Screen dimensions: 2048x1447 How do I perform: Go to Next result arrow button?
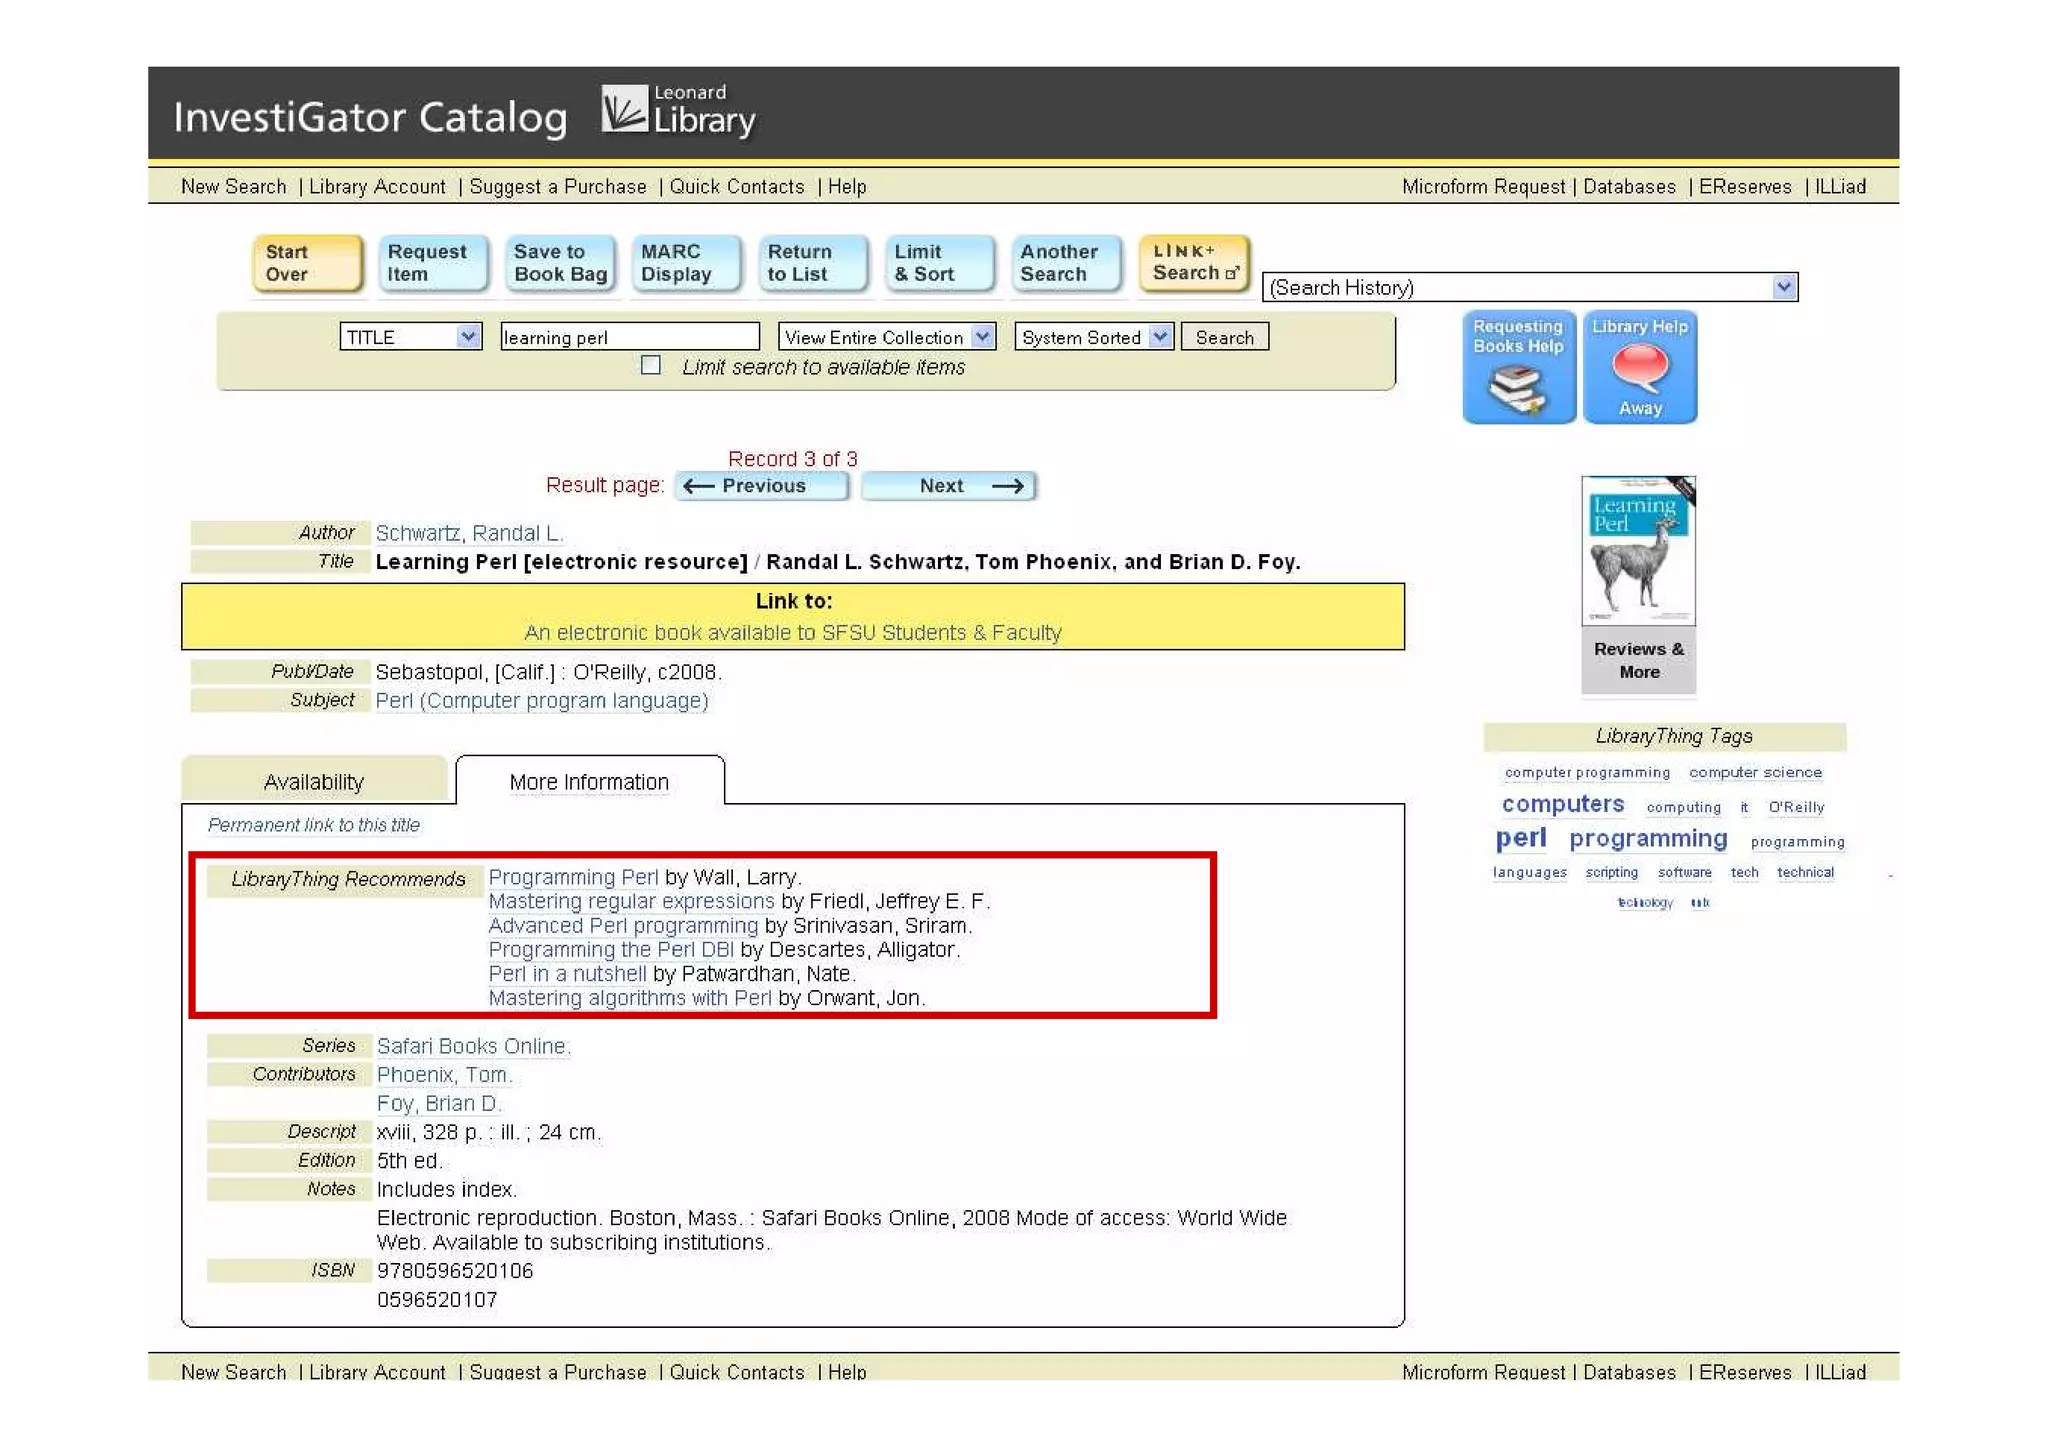pos(948,486)
